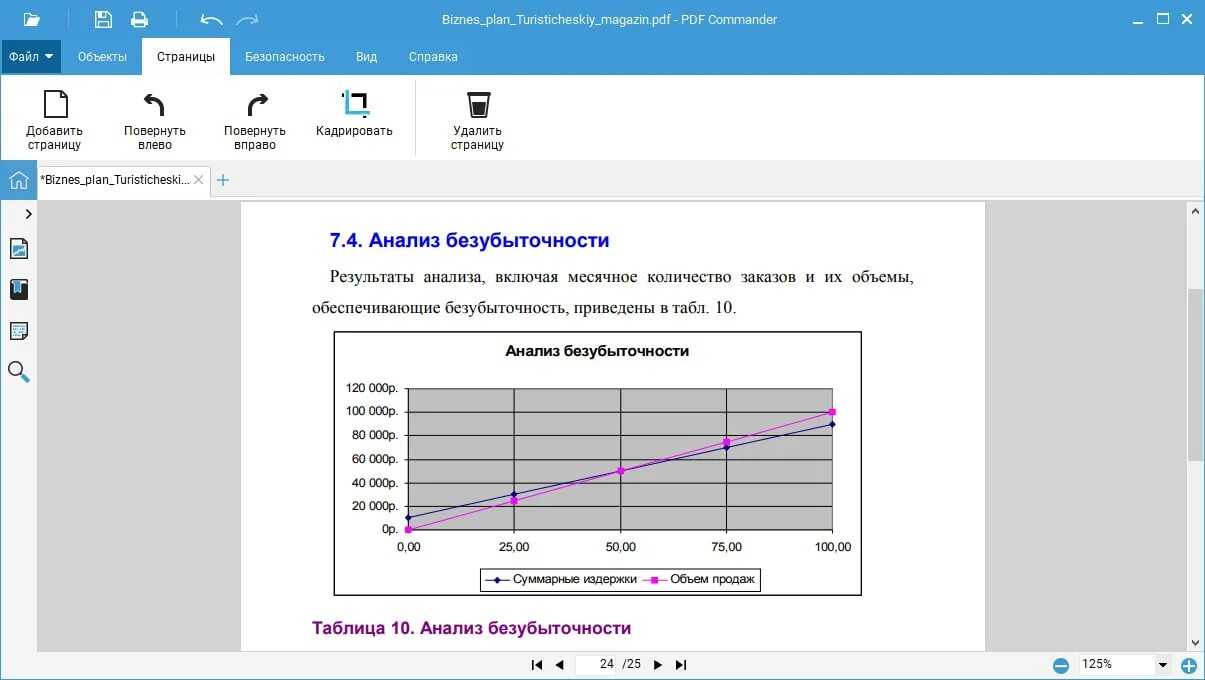Rotate page left with Повернуть влево
The height and width of the screenshot is (680, 1205).
(x=155, y=119)
